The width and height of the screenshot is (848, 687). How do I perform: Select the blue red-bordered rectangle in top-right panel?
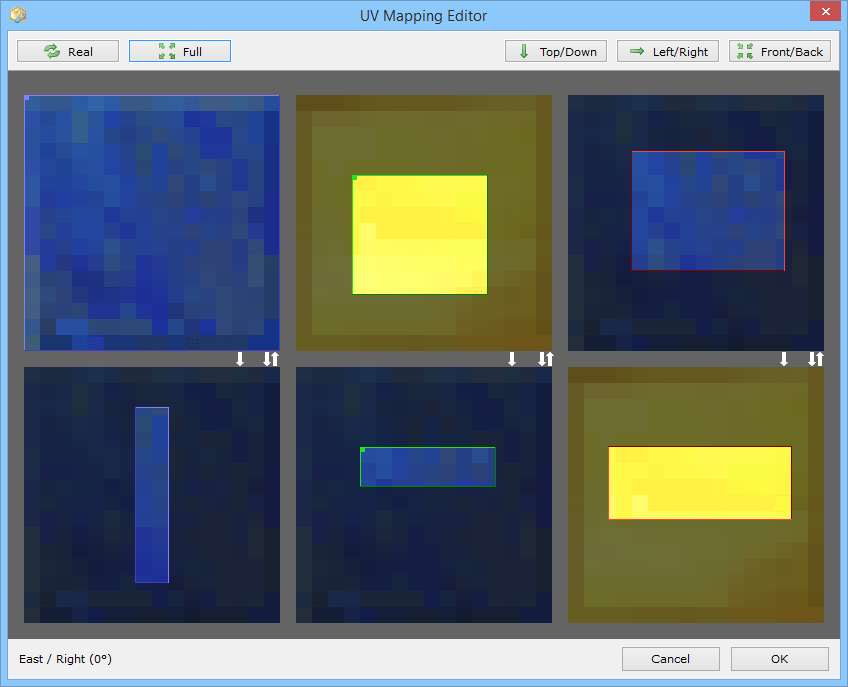pyautogui.click(x=708, y=211)
